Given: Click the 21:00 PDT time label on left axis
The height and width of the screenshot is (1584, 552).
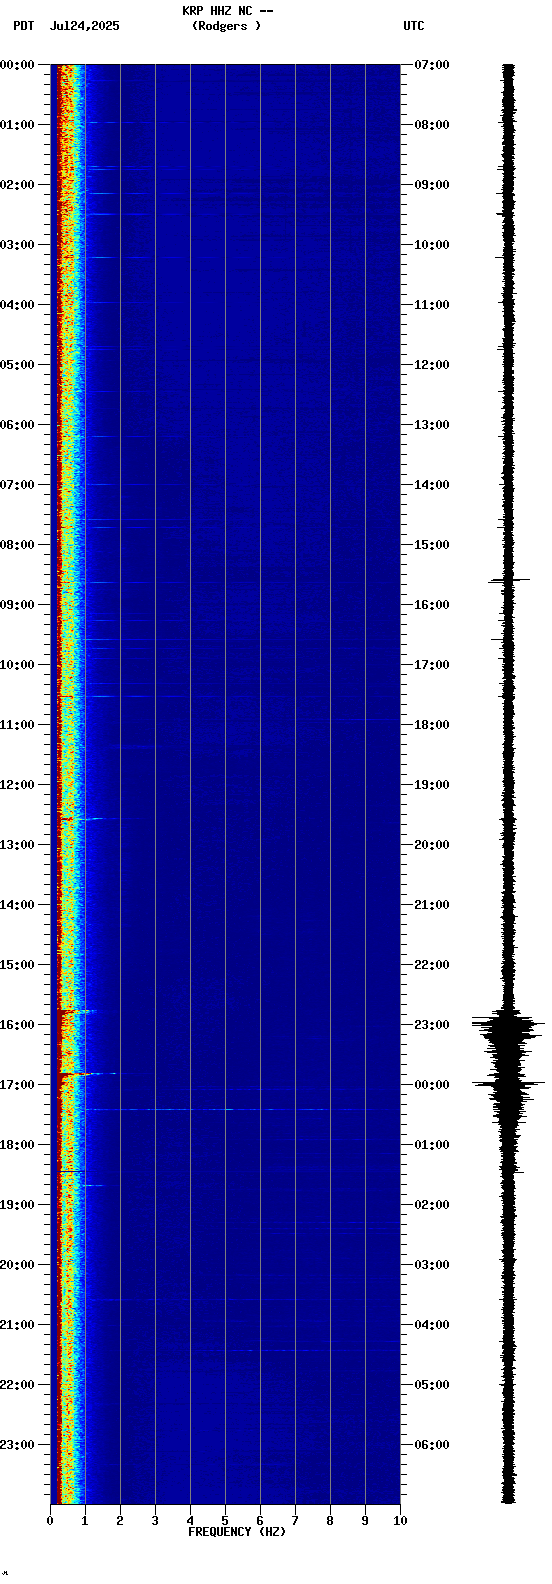Looking at the screenshot, I should tap(17, 1325).
